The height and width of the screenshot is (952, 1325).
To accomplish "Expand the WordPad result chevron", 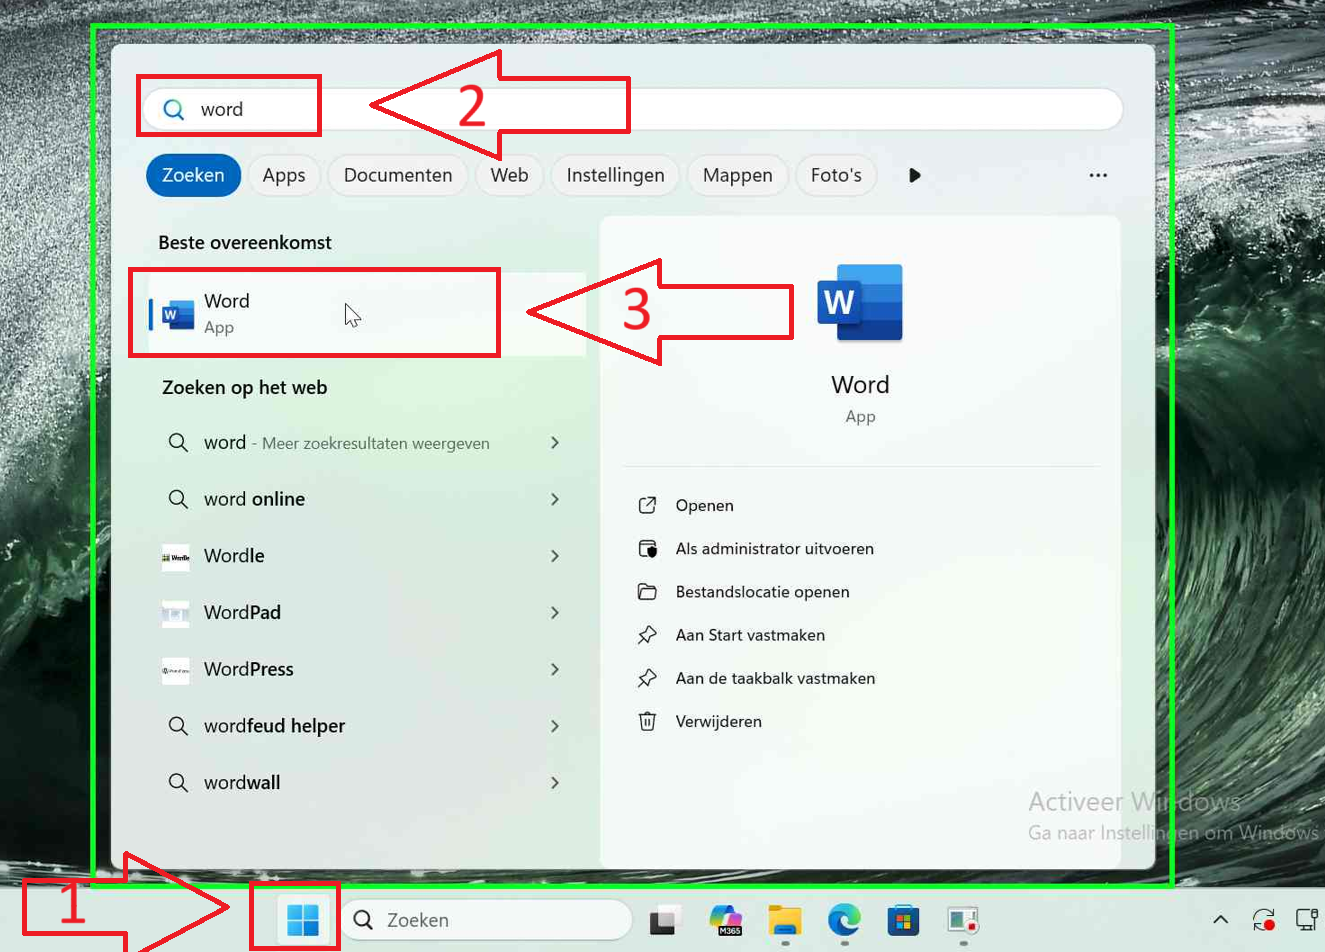I will tap(555, 612).
